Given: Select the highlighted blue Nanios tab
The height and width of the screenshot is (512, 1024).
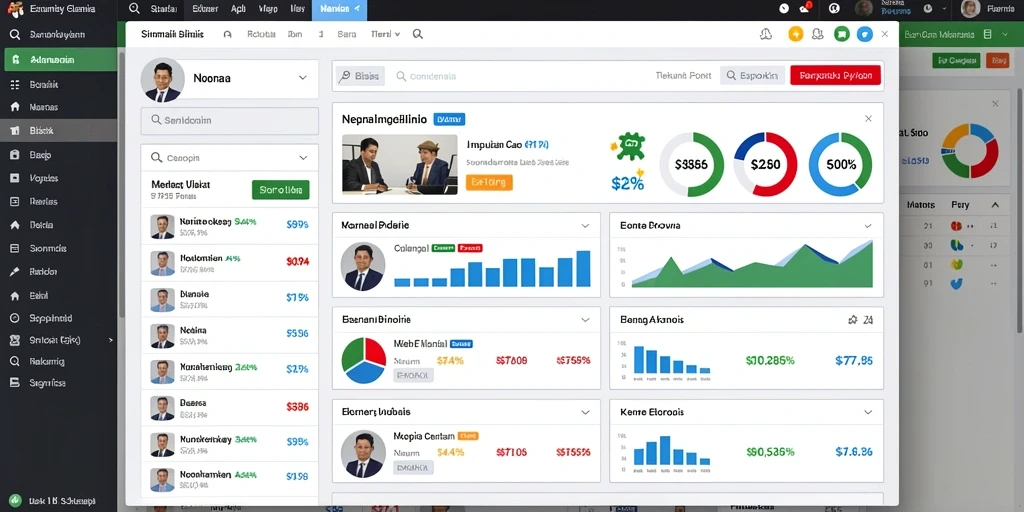Looking at the screenshot, I should 340,9.
